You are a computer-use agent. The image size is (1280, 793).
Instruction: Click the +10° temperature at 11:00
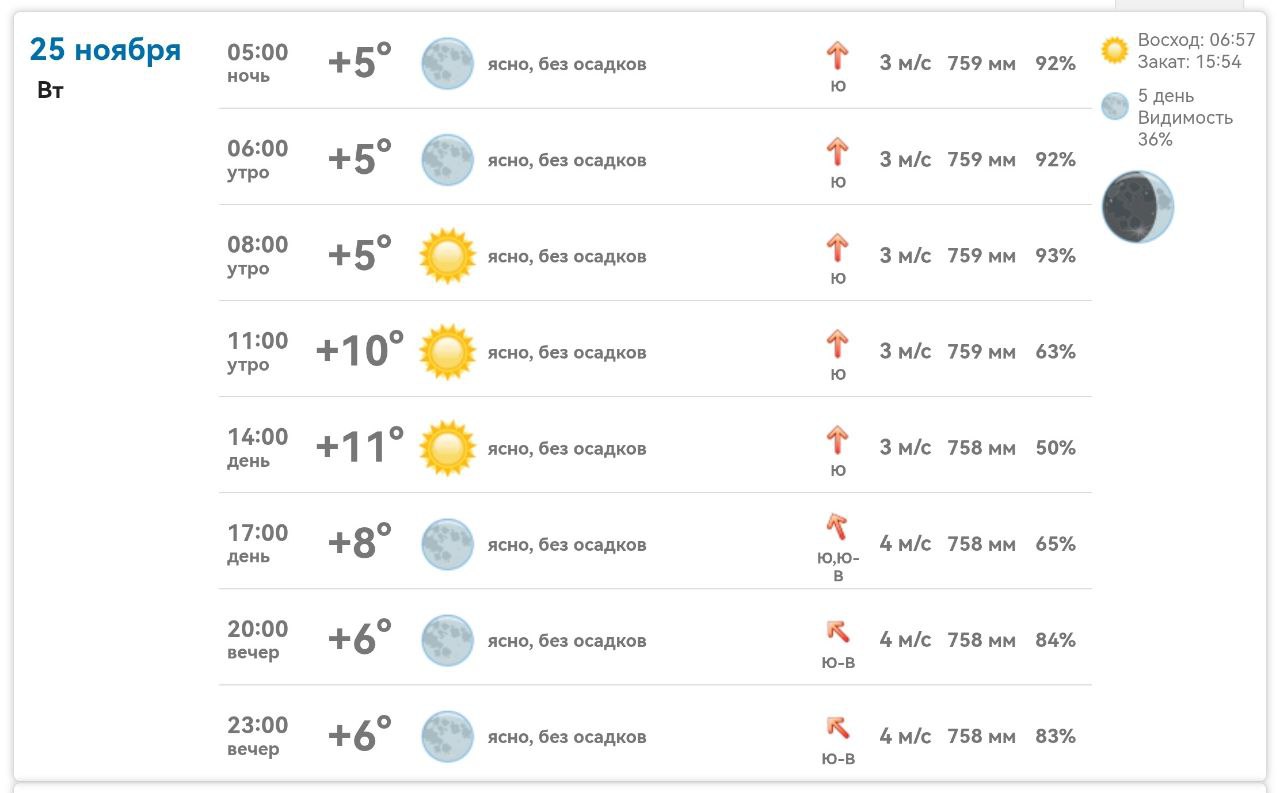coord(360,349)
